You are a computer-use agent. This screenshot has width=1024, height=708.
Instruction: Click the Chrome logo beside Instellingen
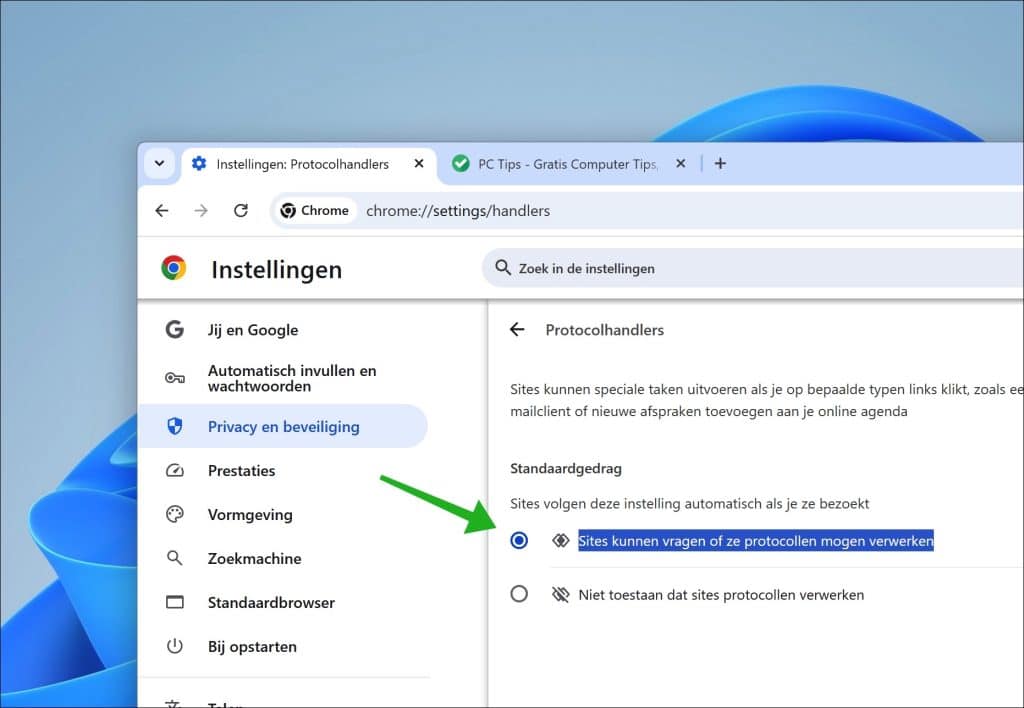click(x=174, y=268)
